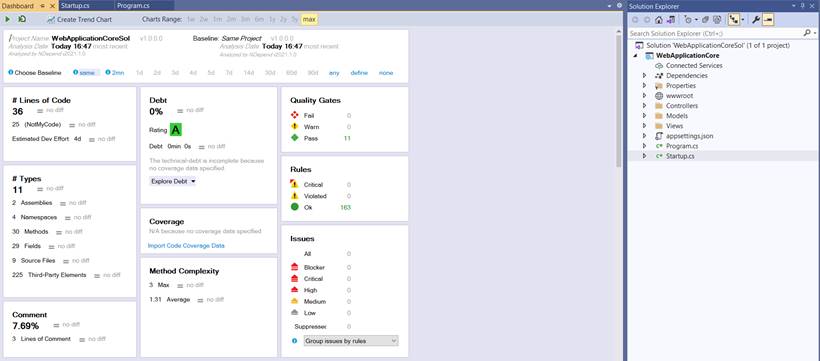Image resolution: width=820 pixels, height=361 pixels.
Task: Click Switch Views icon in Solution Explorer
Action: pos(670,20)
